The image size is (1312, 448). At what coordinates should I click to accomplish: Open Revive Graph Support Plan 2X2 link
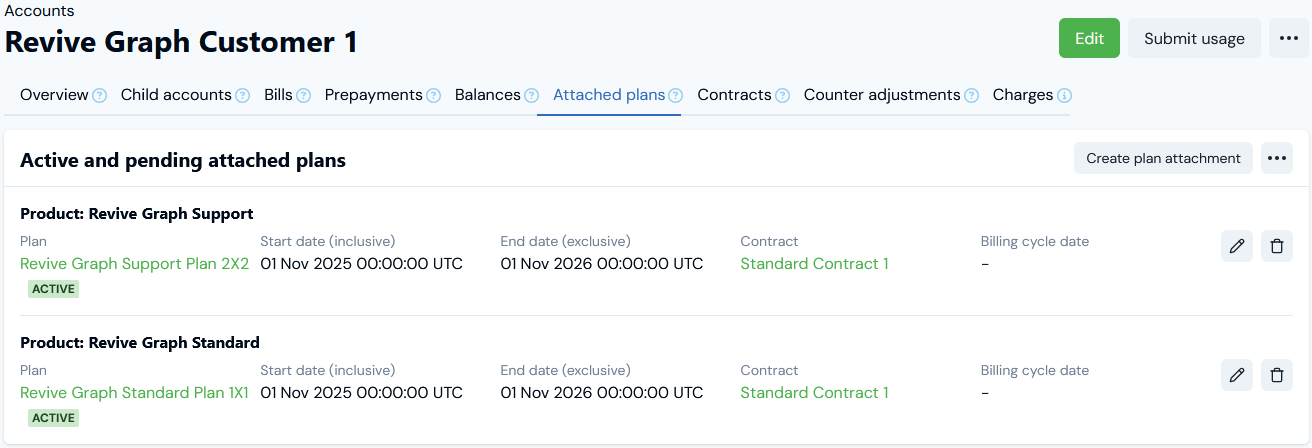134,264
